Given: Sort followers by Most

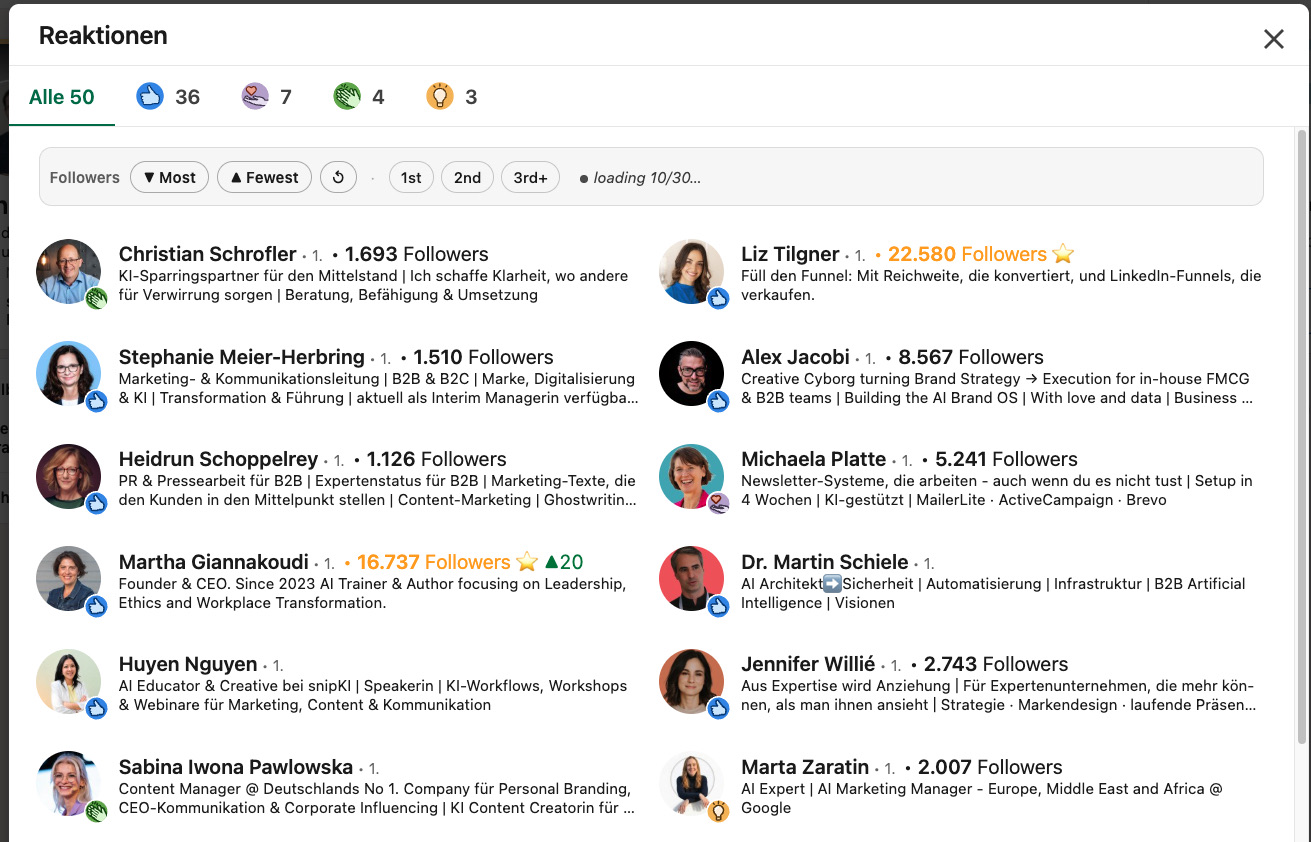Looking at the screenshot, I should (x=169, y=178).
